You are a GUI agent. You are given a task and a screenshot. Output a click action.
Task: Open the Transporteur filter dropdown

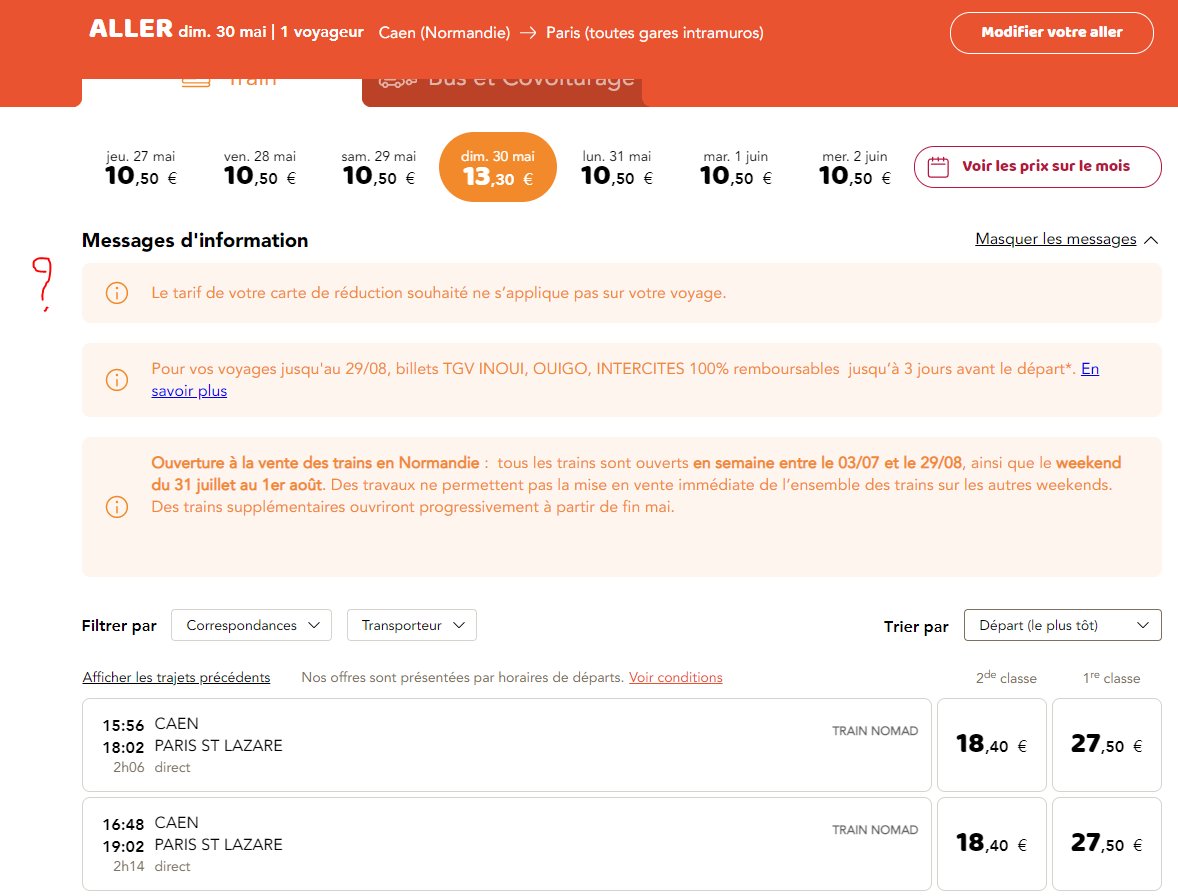[x=412, y=625]
